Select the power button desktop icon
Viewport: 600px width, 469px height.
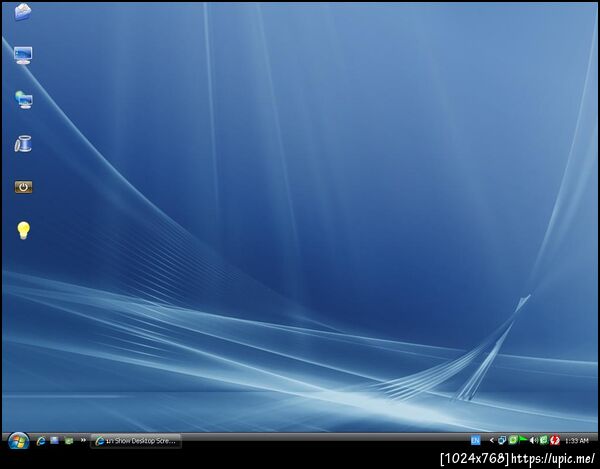pyautogui.click(x=23, y=187)
